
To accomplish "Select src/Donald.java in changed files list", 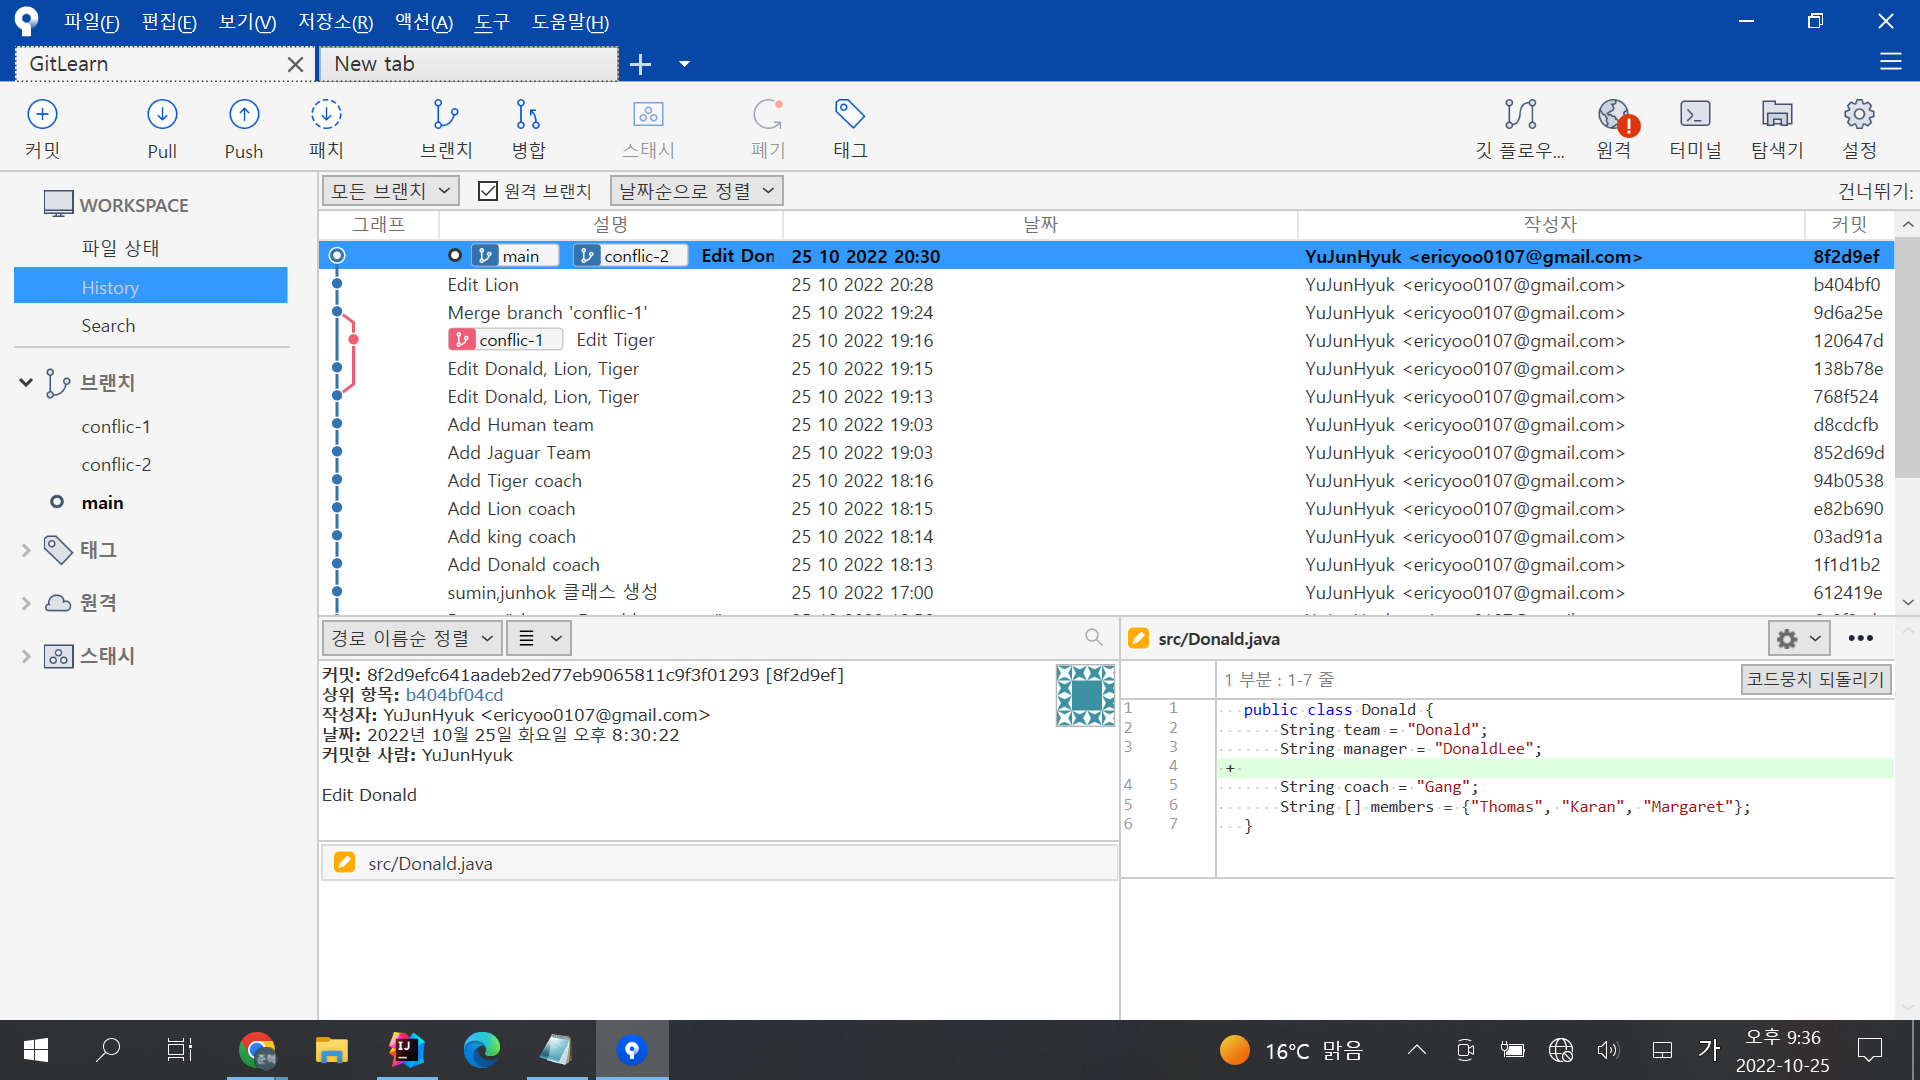I will [x=719, y=863].
